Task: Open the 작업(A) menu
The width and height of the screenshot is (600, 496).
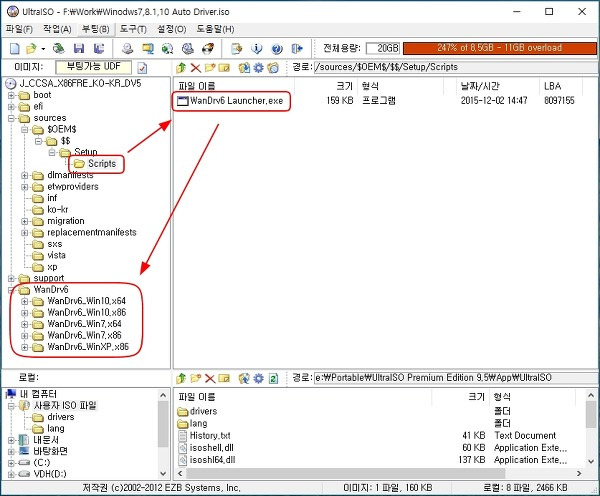Action: 57,29
